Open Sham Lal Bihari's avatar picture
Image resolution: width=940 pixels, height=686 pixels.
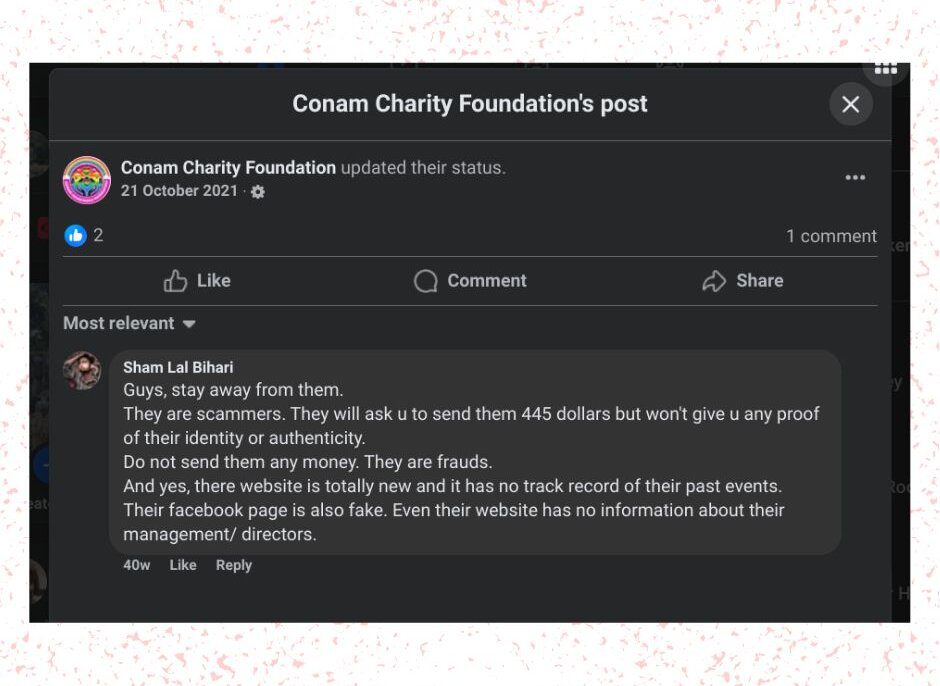click(x=82, y=371)
